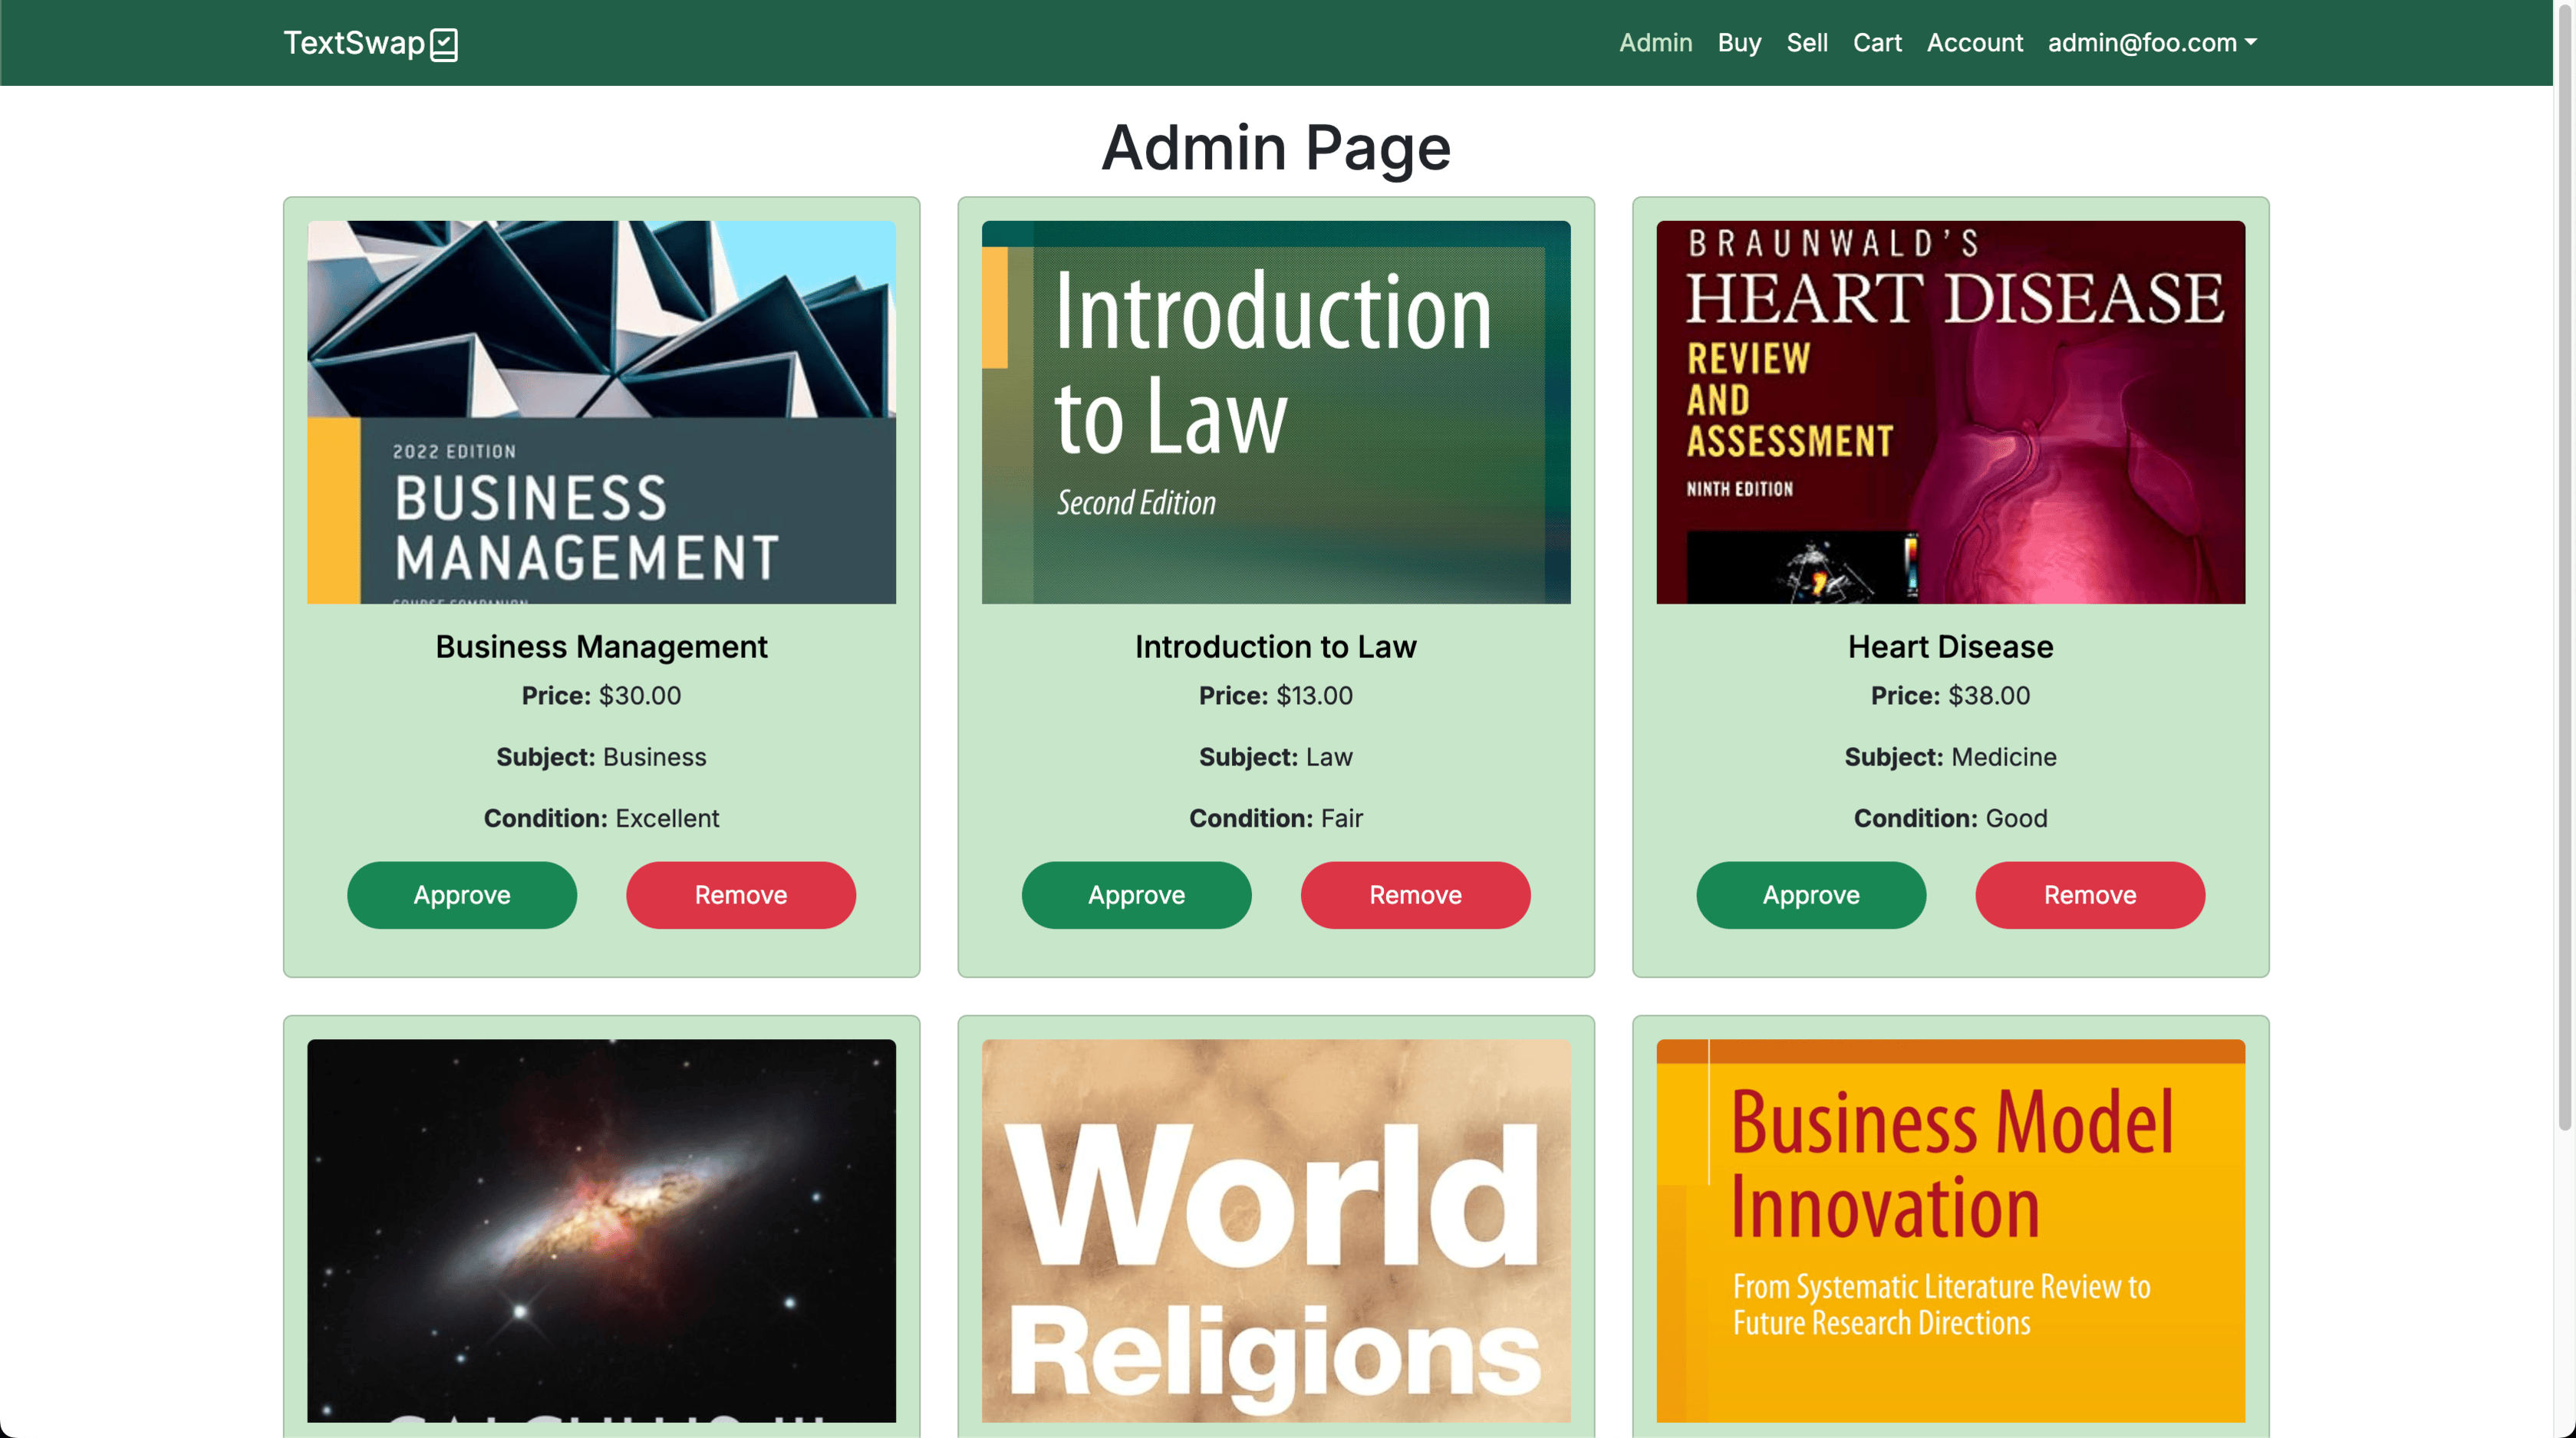The image size is (2576, 1438).
Task: Approve the Heart Disease listing
Action: tap(1810, 895)
